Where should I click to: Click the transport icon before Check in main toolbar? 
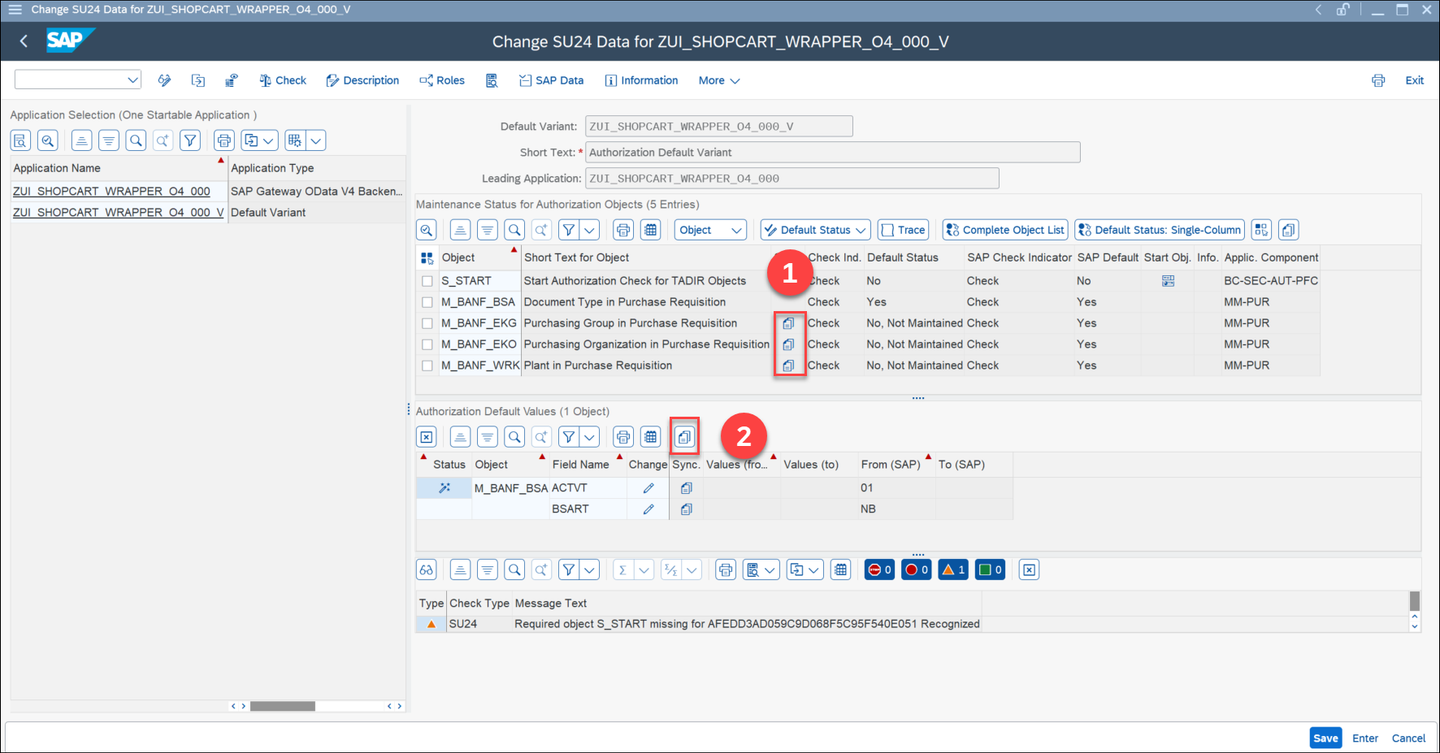click(x=232, y=80)
